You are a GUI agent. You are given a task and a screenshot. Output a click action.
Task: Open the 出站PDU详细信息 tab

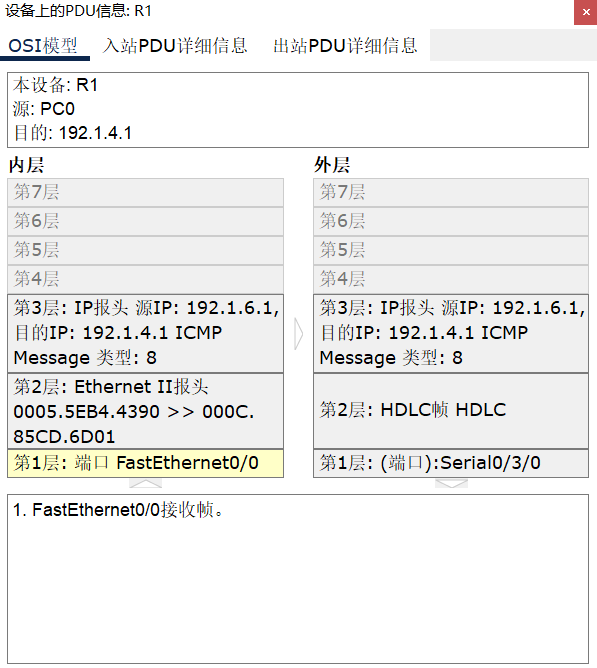pos(345,45)
